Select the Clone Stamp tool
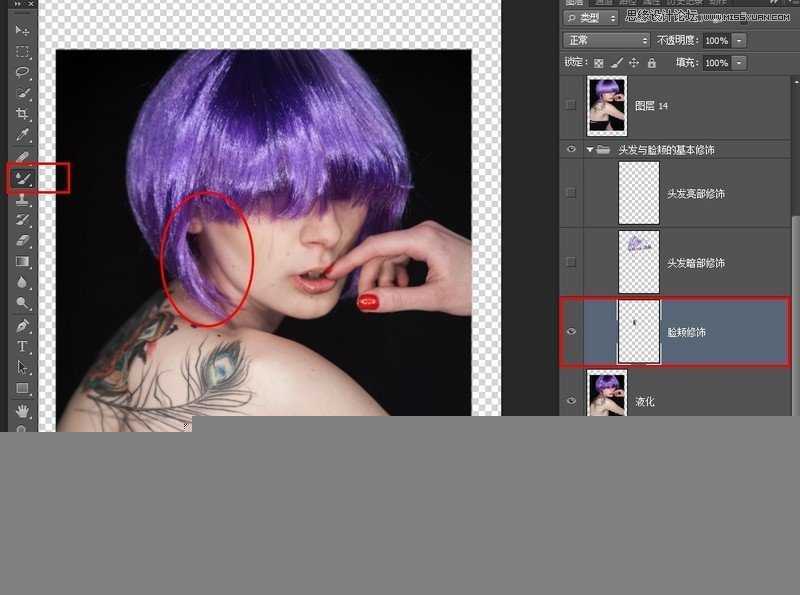This screenshot has width=800, height=595. (22, 199)
